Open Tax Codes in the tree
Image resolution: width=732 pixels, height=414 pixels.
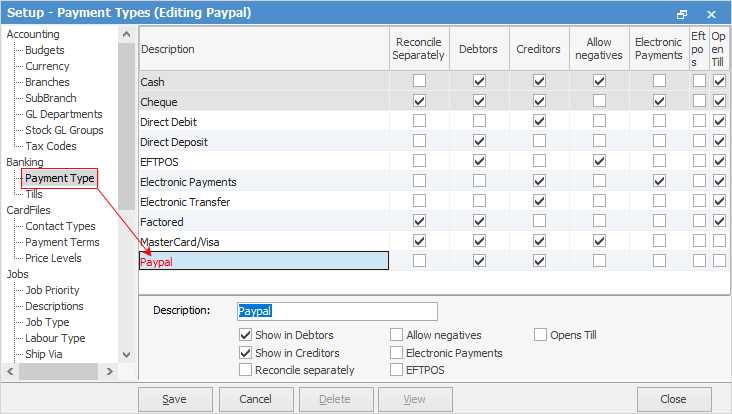[50, 146]
